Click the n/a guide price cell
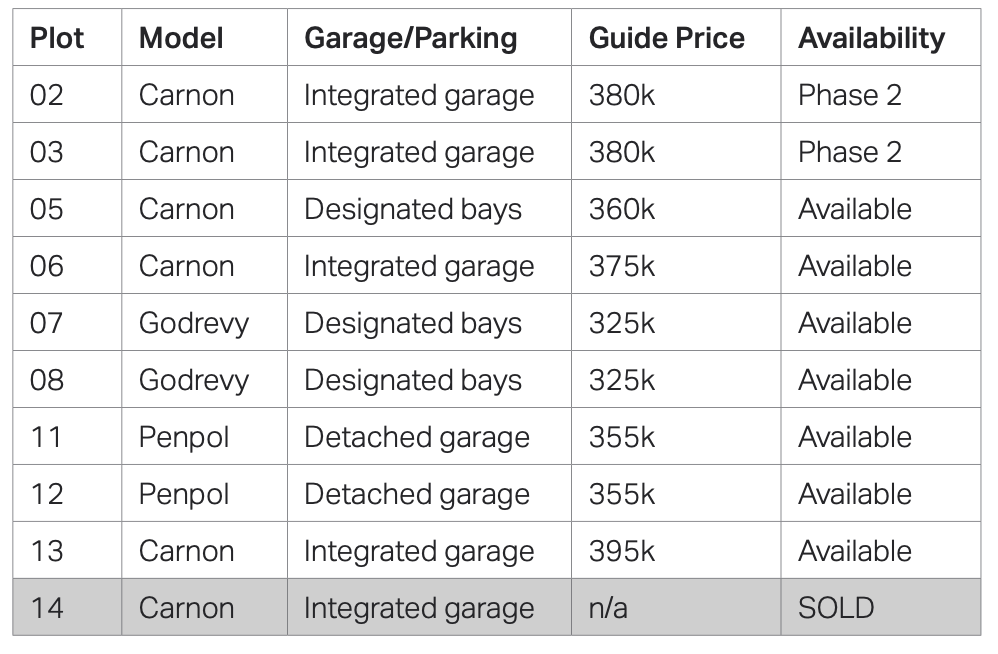 pyautogui.click(x=608, y=608)
